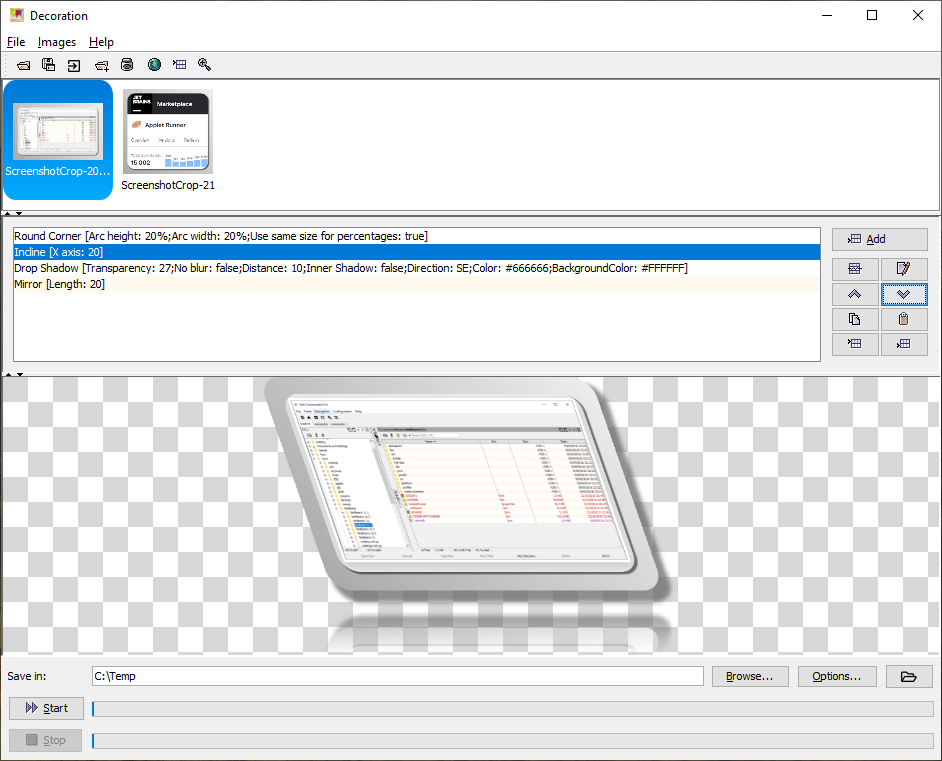Click the copy decoration icon button
This screenshot has width=942, height=761.
pyautogui.click(x=855, y=319)
